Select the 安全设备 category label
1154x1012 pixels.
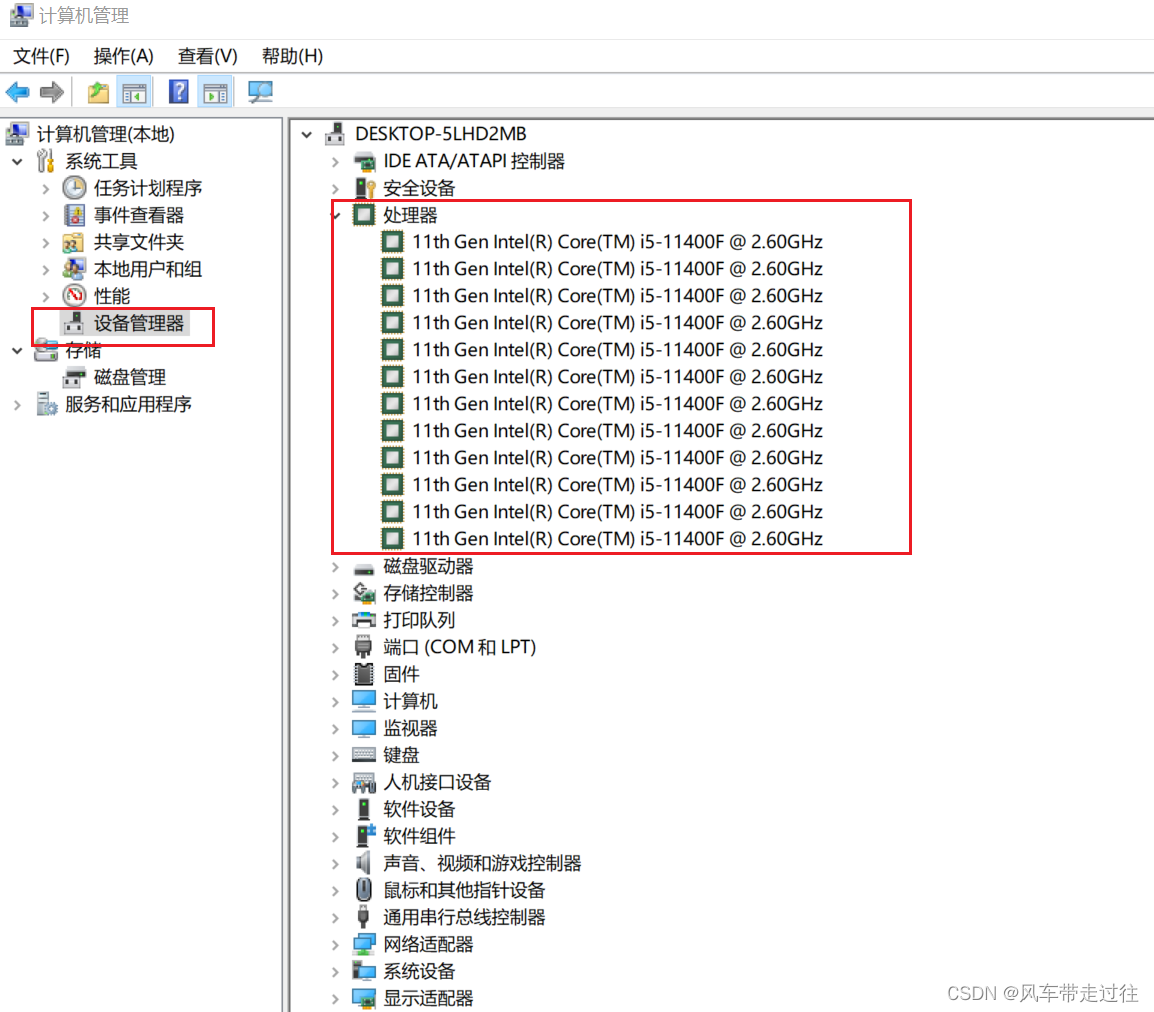420,188
